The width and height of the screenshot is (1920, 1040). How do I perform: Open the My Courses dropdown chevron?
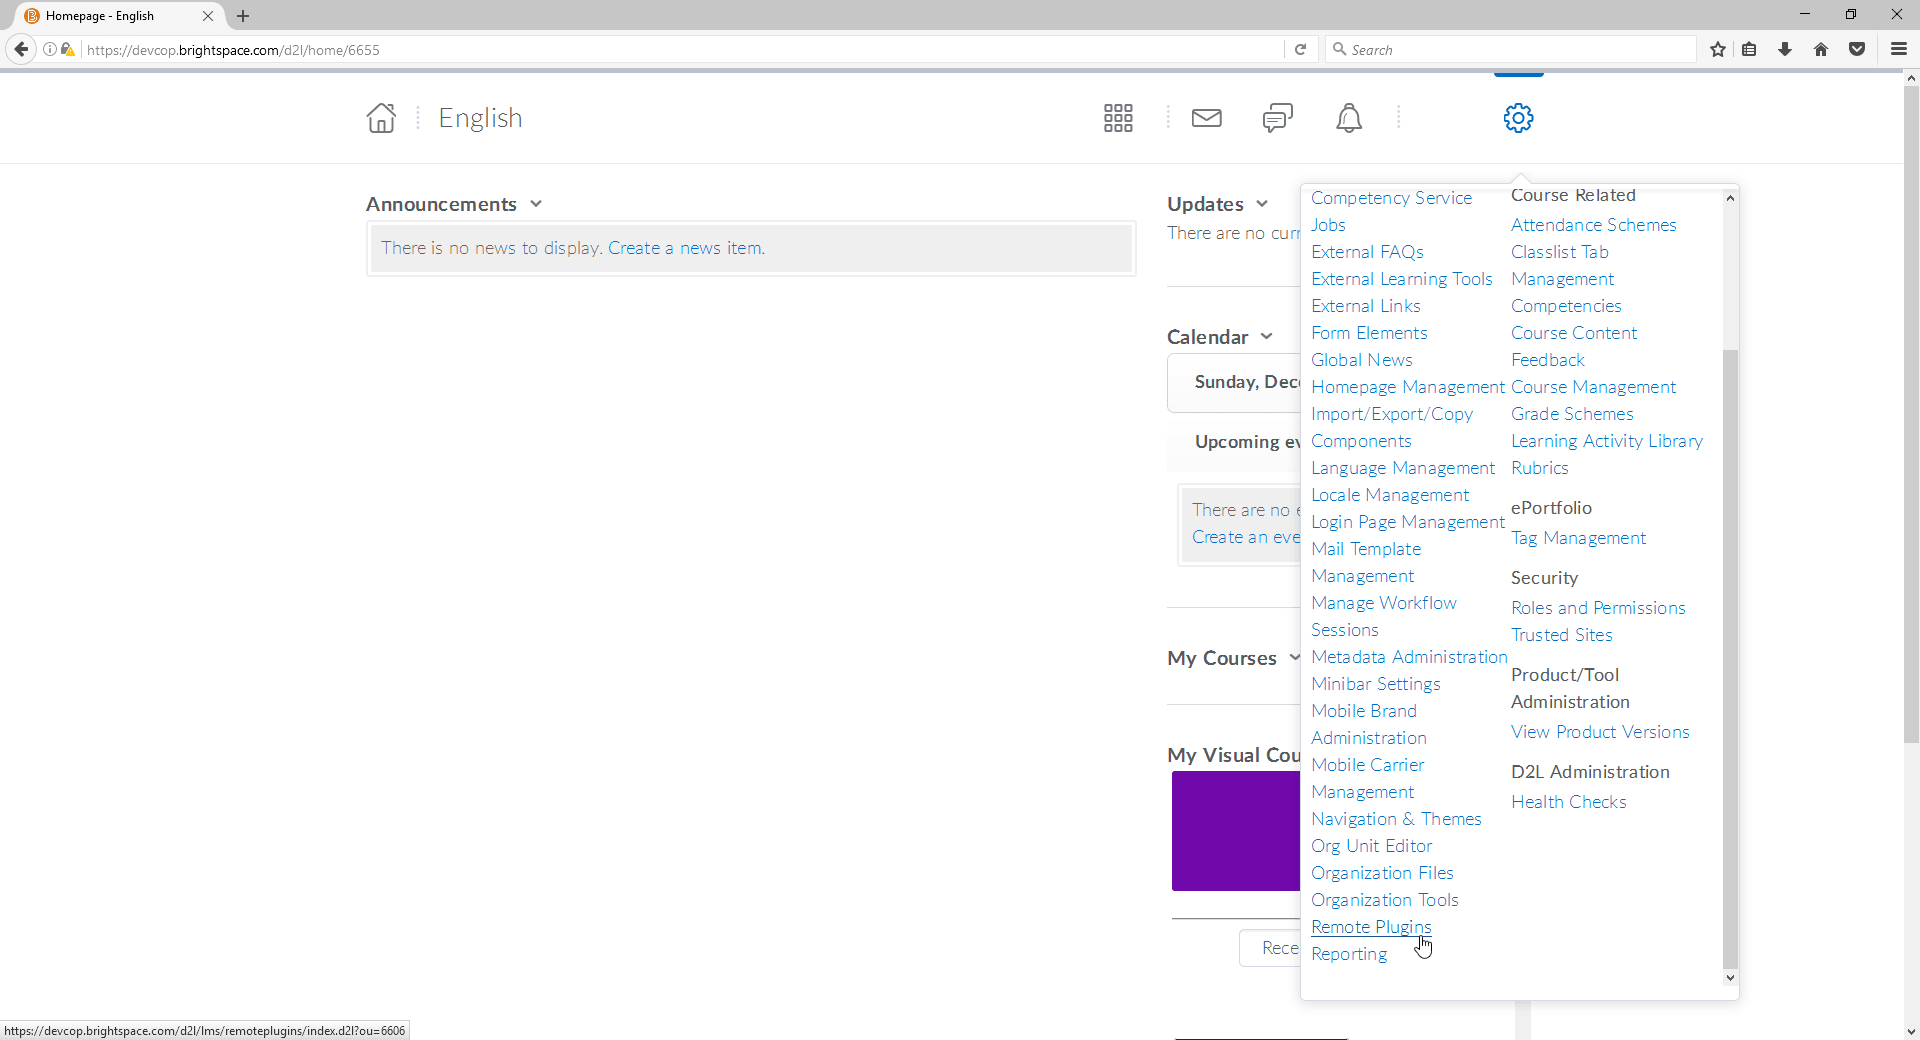pyautogui.click(x=1294, y=657)
